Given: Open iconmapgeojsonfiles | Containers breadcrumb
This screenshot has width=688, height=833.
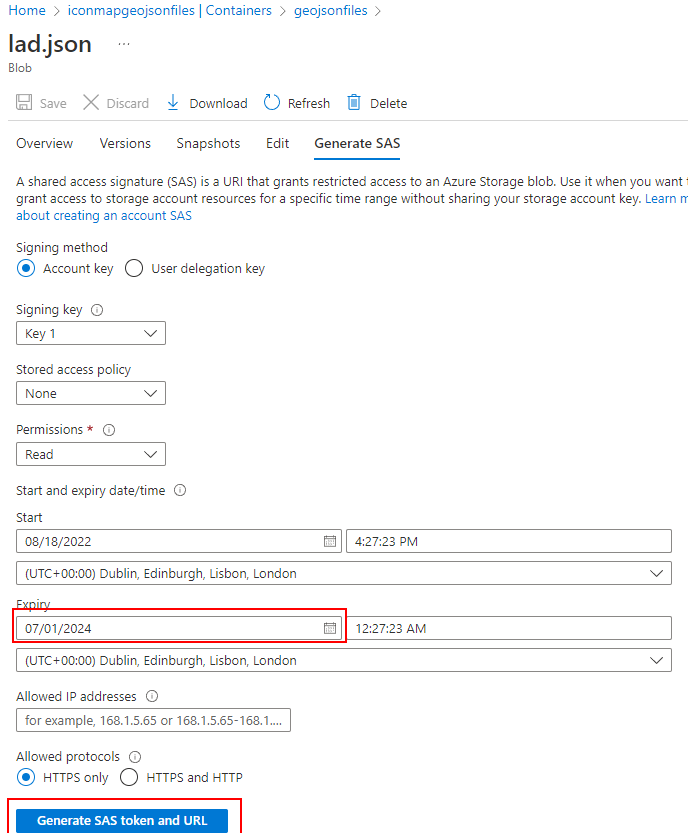Looking at the screenshot, I should coord(169,11).
